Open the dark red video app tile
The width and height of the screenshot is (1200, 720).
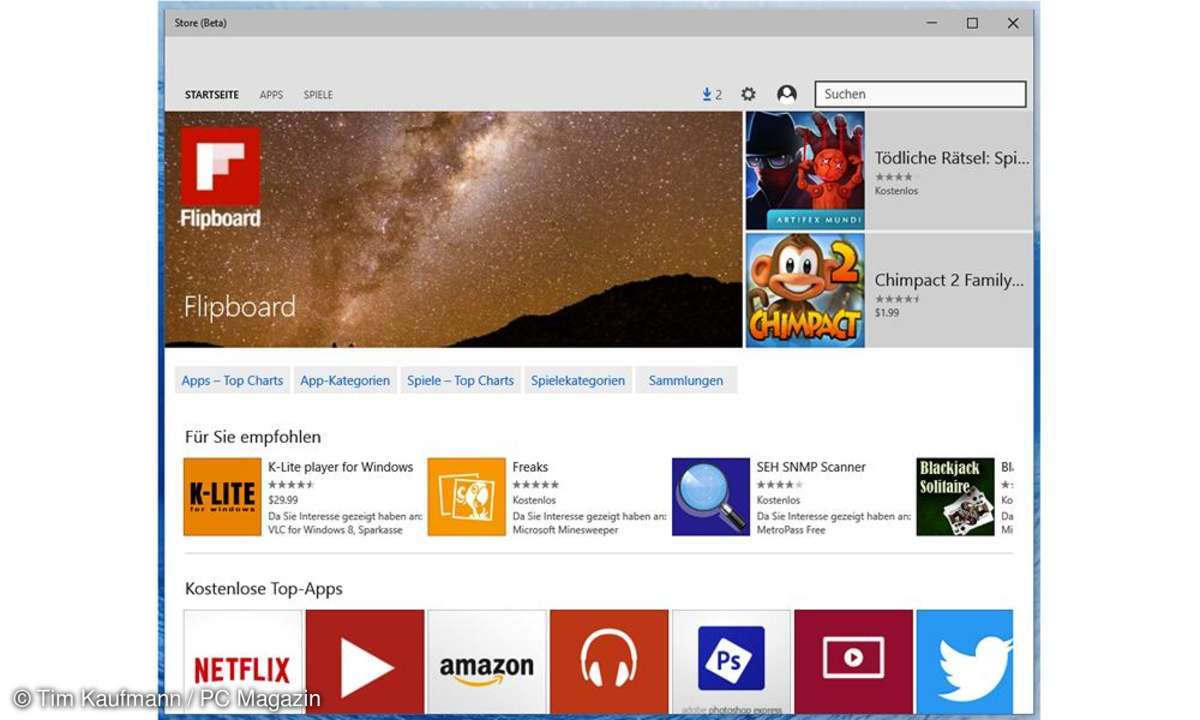click(x=853, y=661)
